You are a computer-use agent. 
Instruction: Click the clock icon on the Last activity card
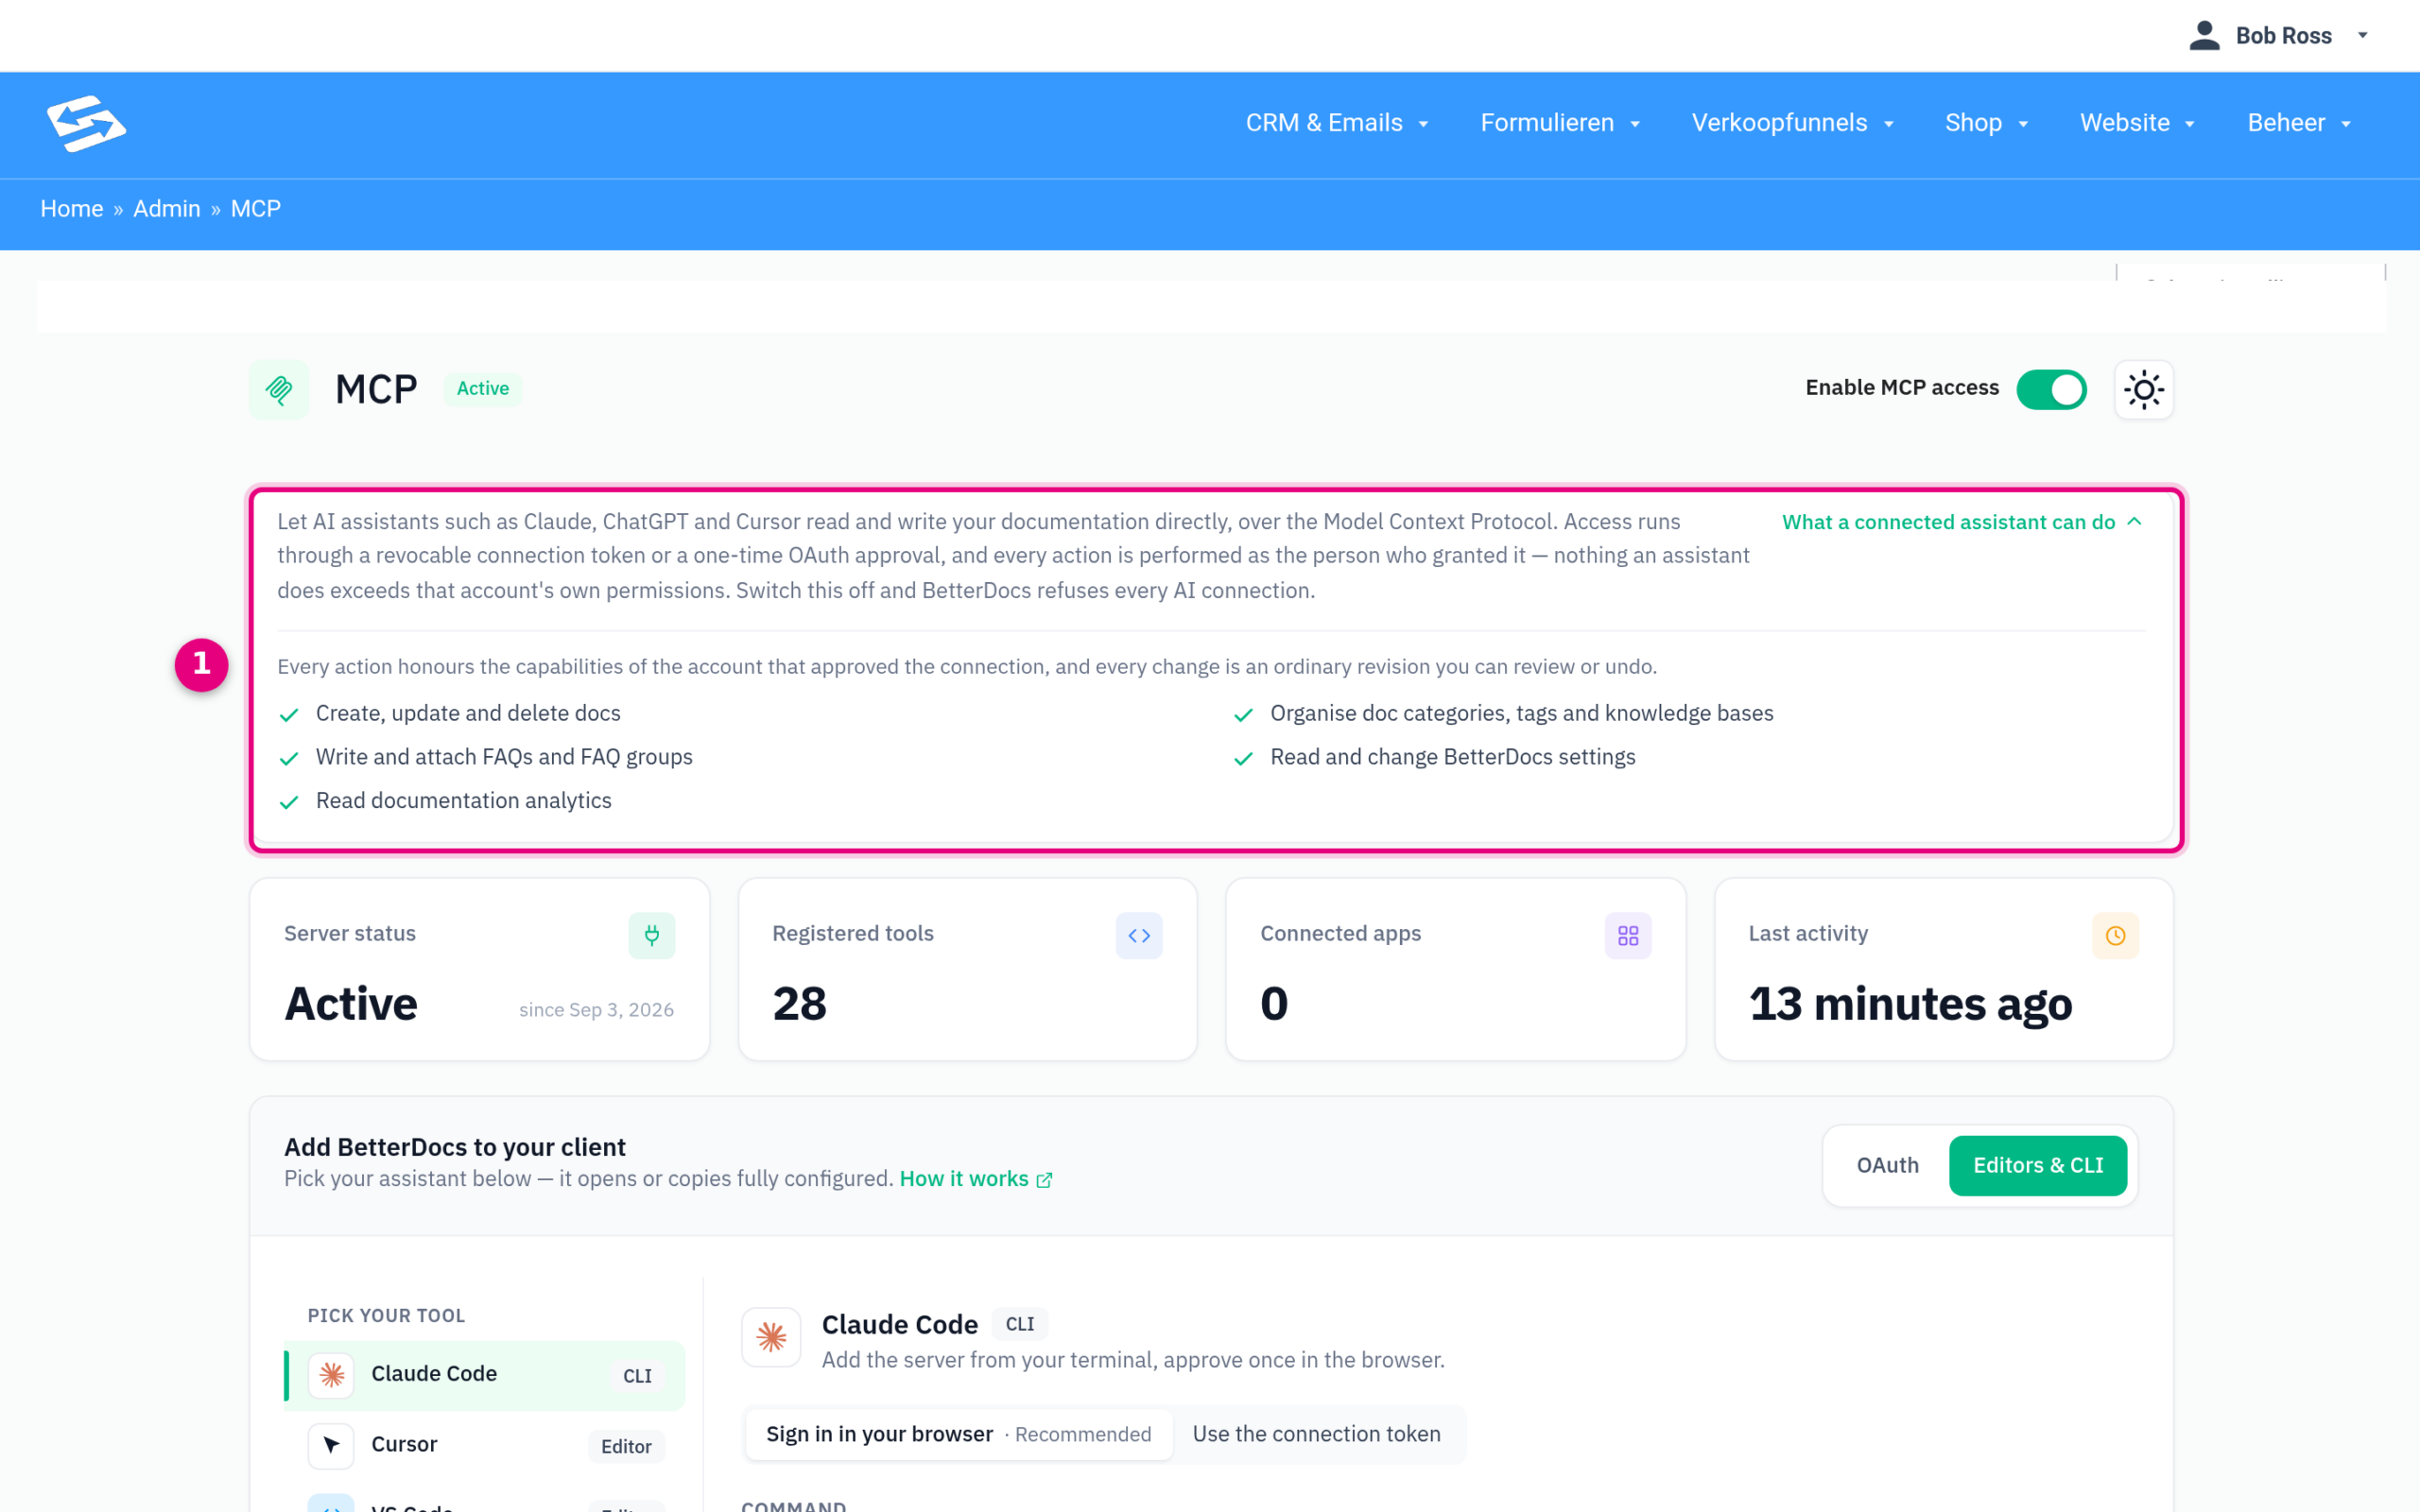(x=2115, y=935)
